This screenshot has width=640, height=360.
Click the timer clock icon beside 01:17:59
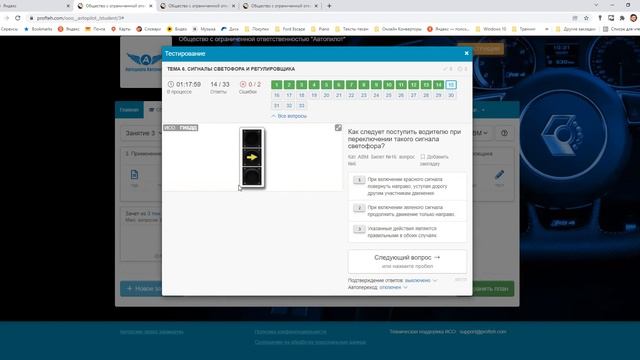point(171,84)
